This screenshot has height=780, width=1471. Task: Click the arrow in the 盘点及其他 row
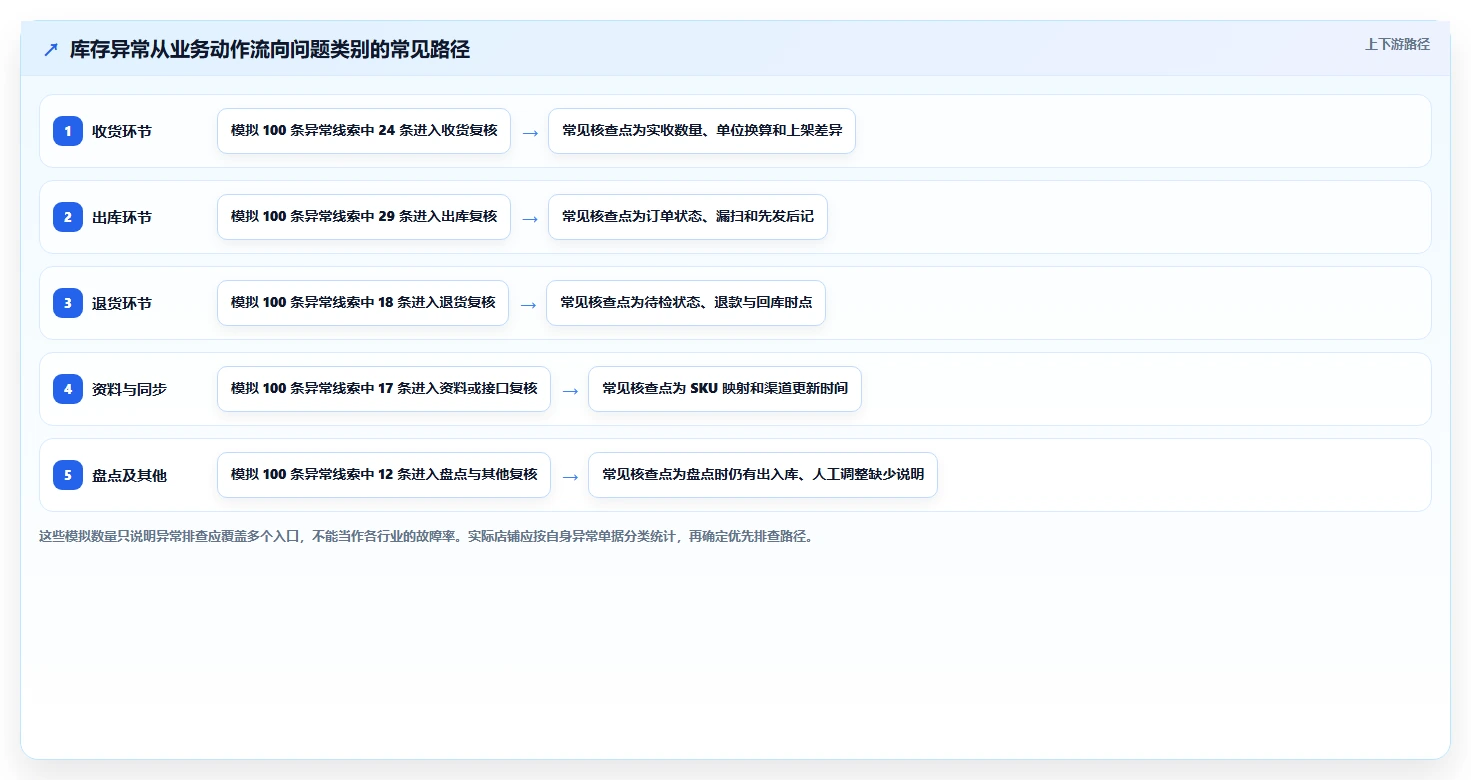point(570,476)
